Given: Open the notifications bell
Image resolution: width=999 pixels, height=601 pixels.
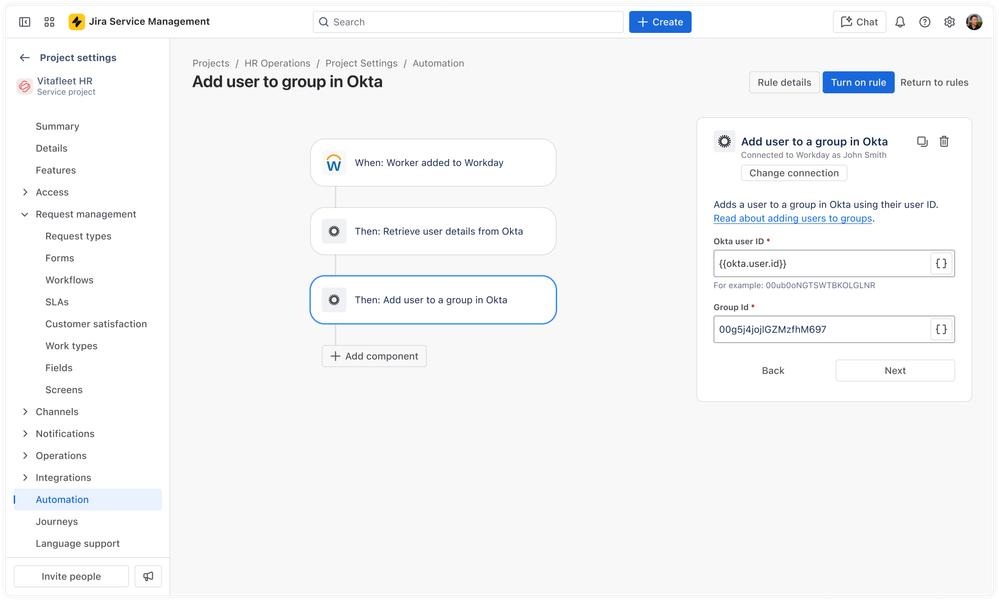Looking at the screenshot, I should pyautogui.click(x=901, y=21).
